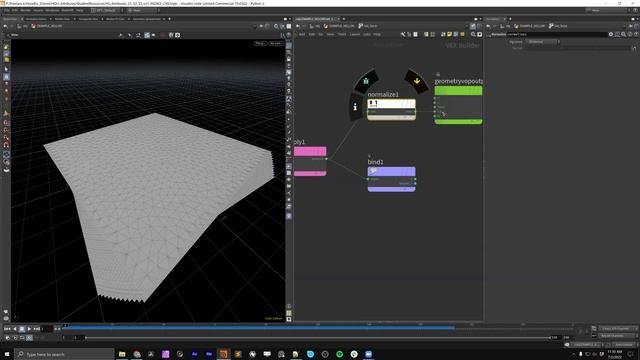Click the current frame number field
This screenshot has width=640, height=360.
pos(47,329)
